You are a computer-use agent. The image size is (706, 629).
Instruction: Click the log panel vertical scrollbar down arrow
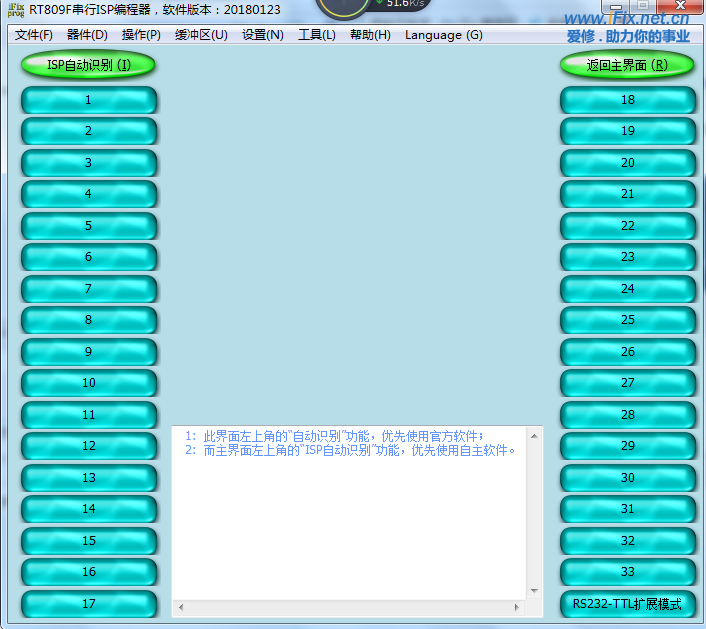(x=534, y=591)
